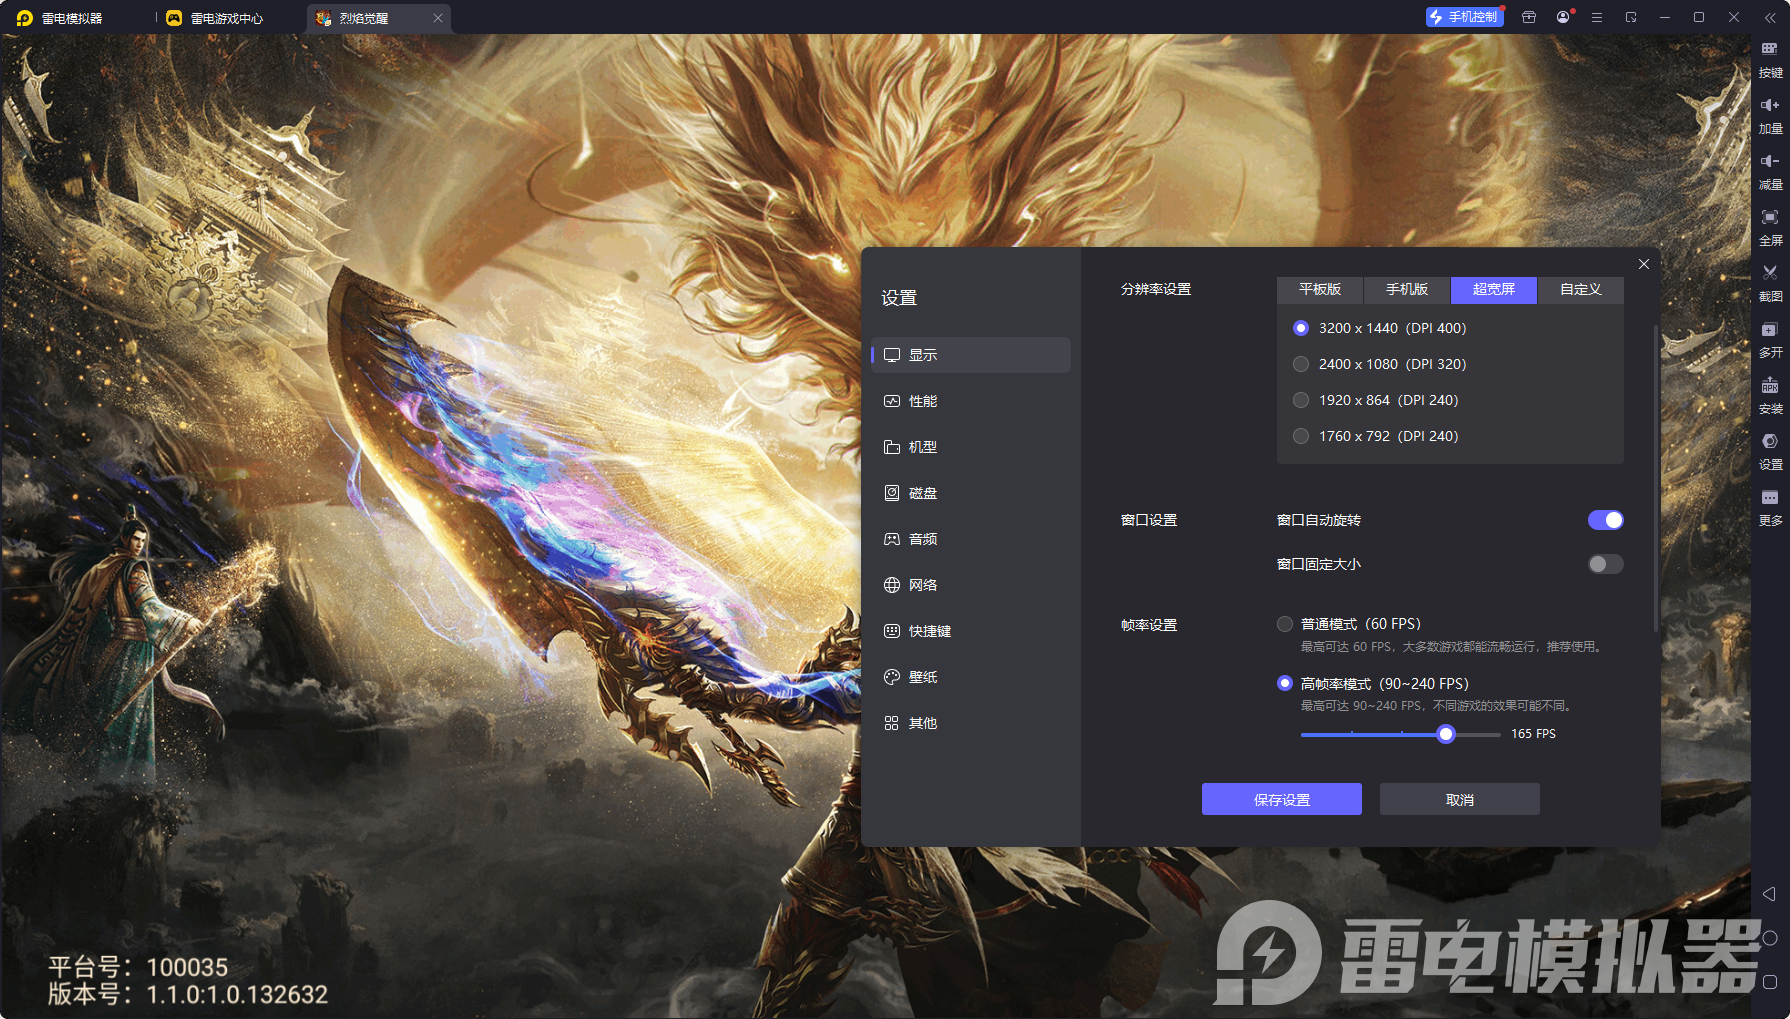The width and height of the screenshot is (1790, 1019).
Task: Open the 机型 device model settings section
Action: pos(971,447)
